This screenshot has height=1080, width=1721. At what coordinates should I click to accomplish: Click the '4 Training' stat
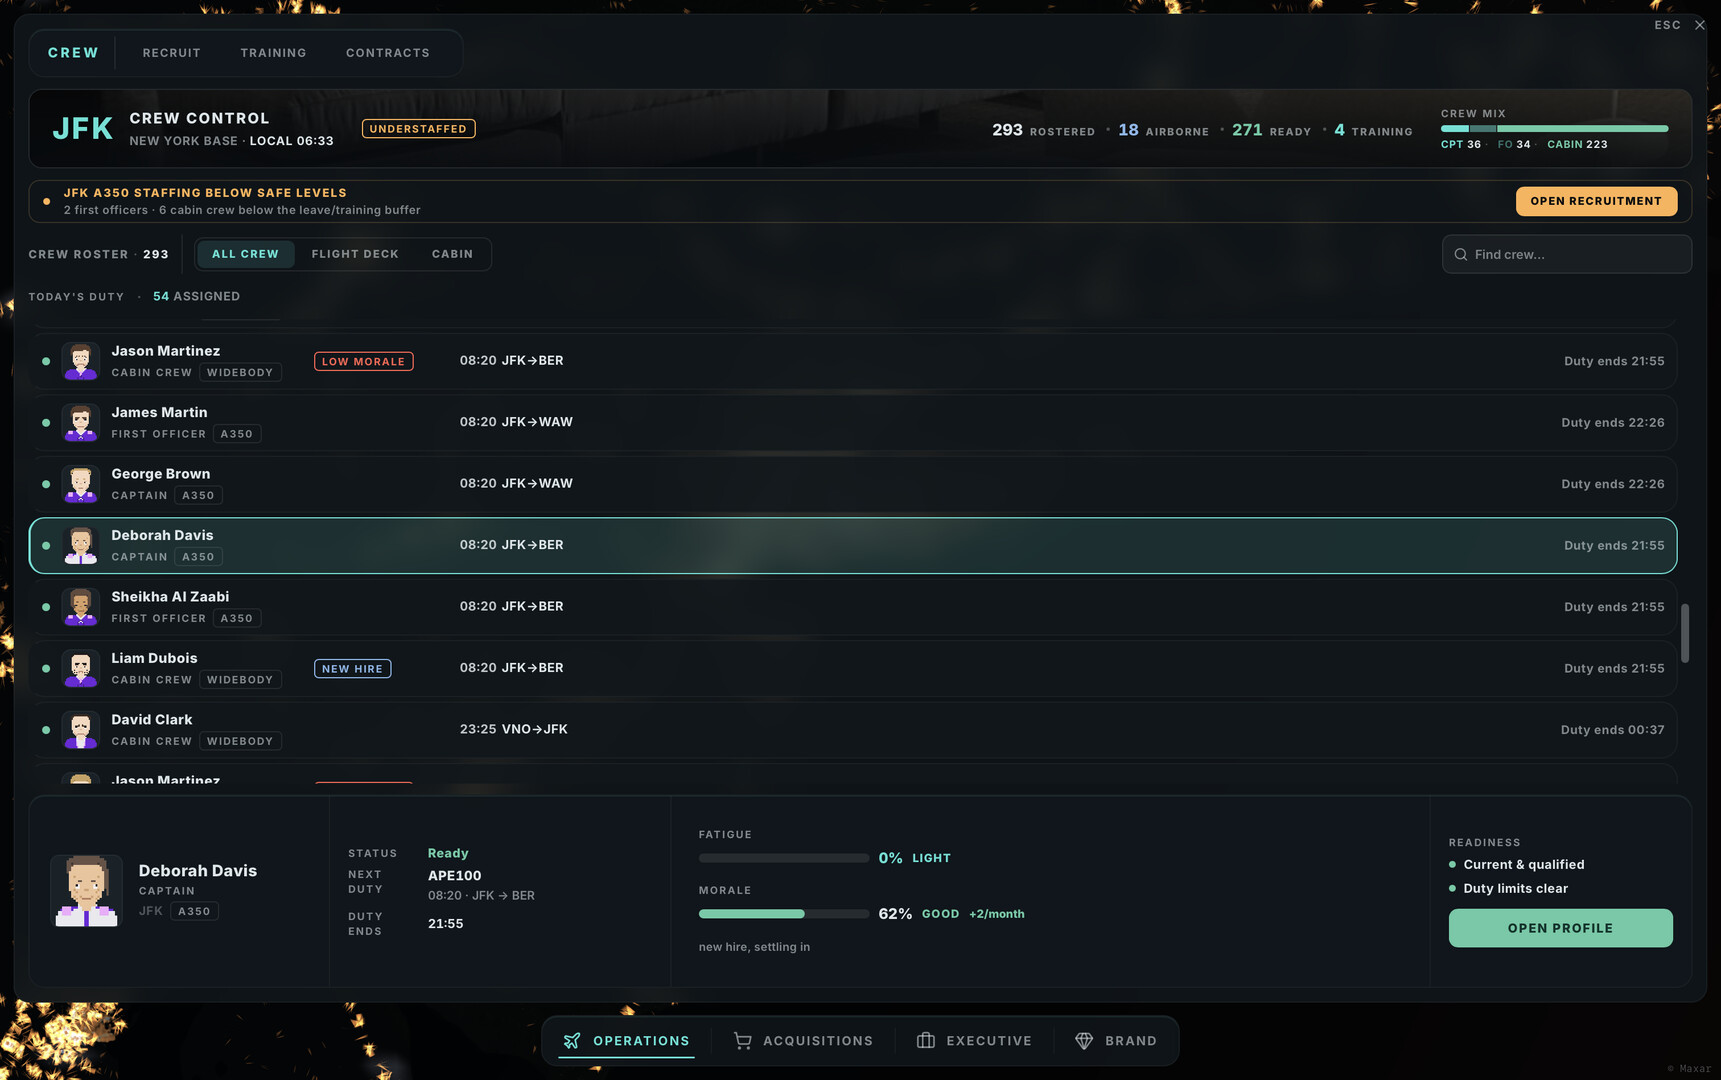(1373, 130)
